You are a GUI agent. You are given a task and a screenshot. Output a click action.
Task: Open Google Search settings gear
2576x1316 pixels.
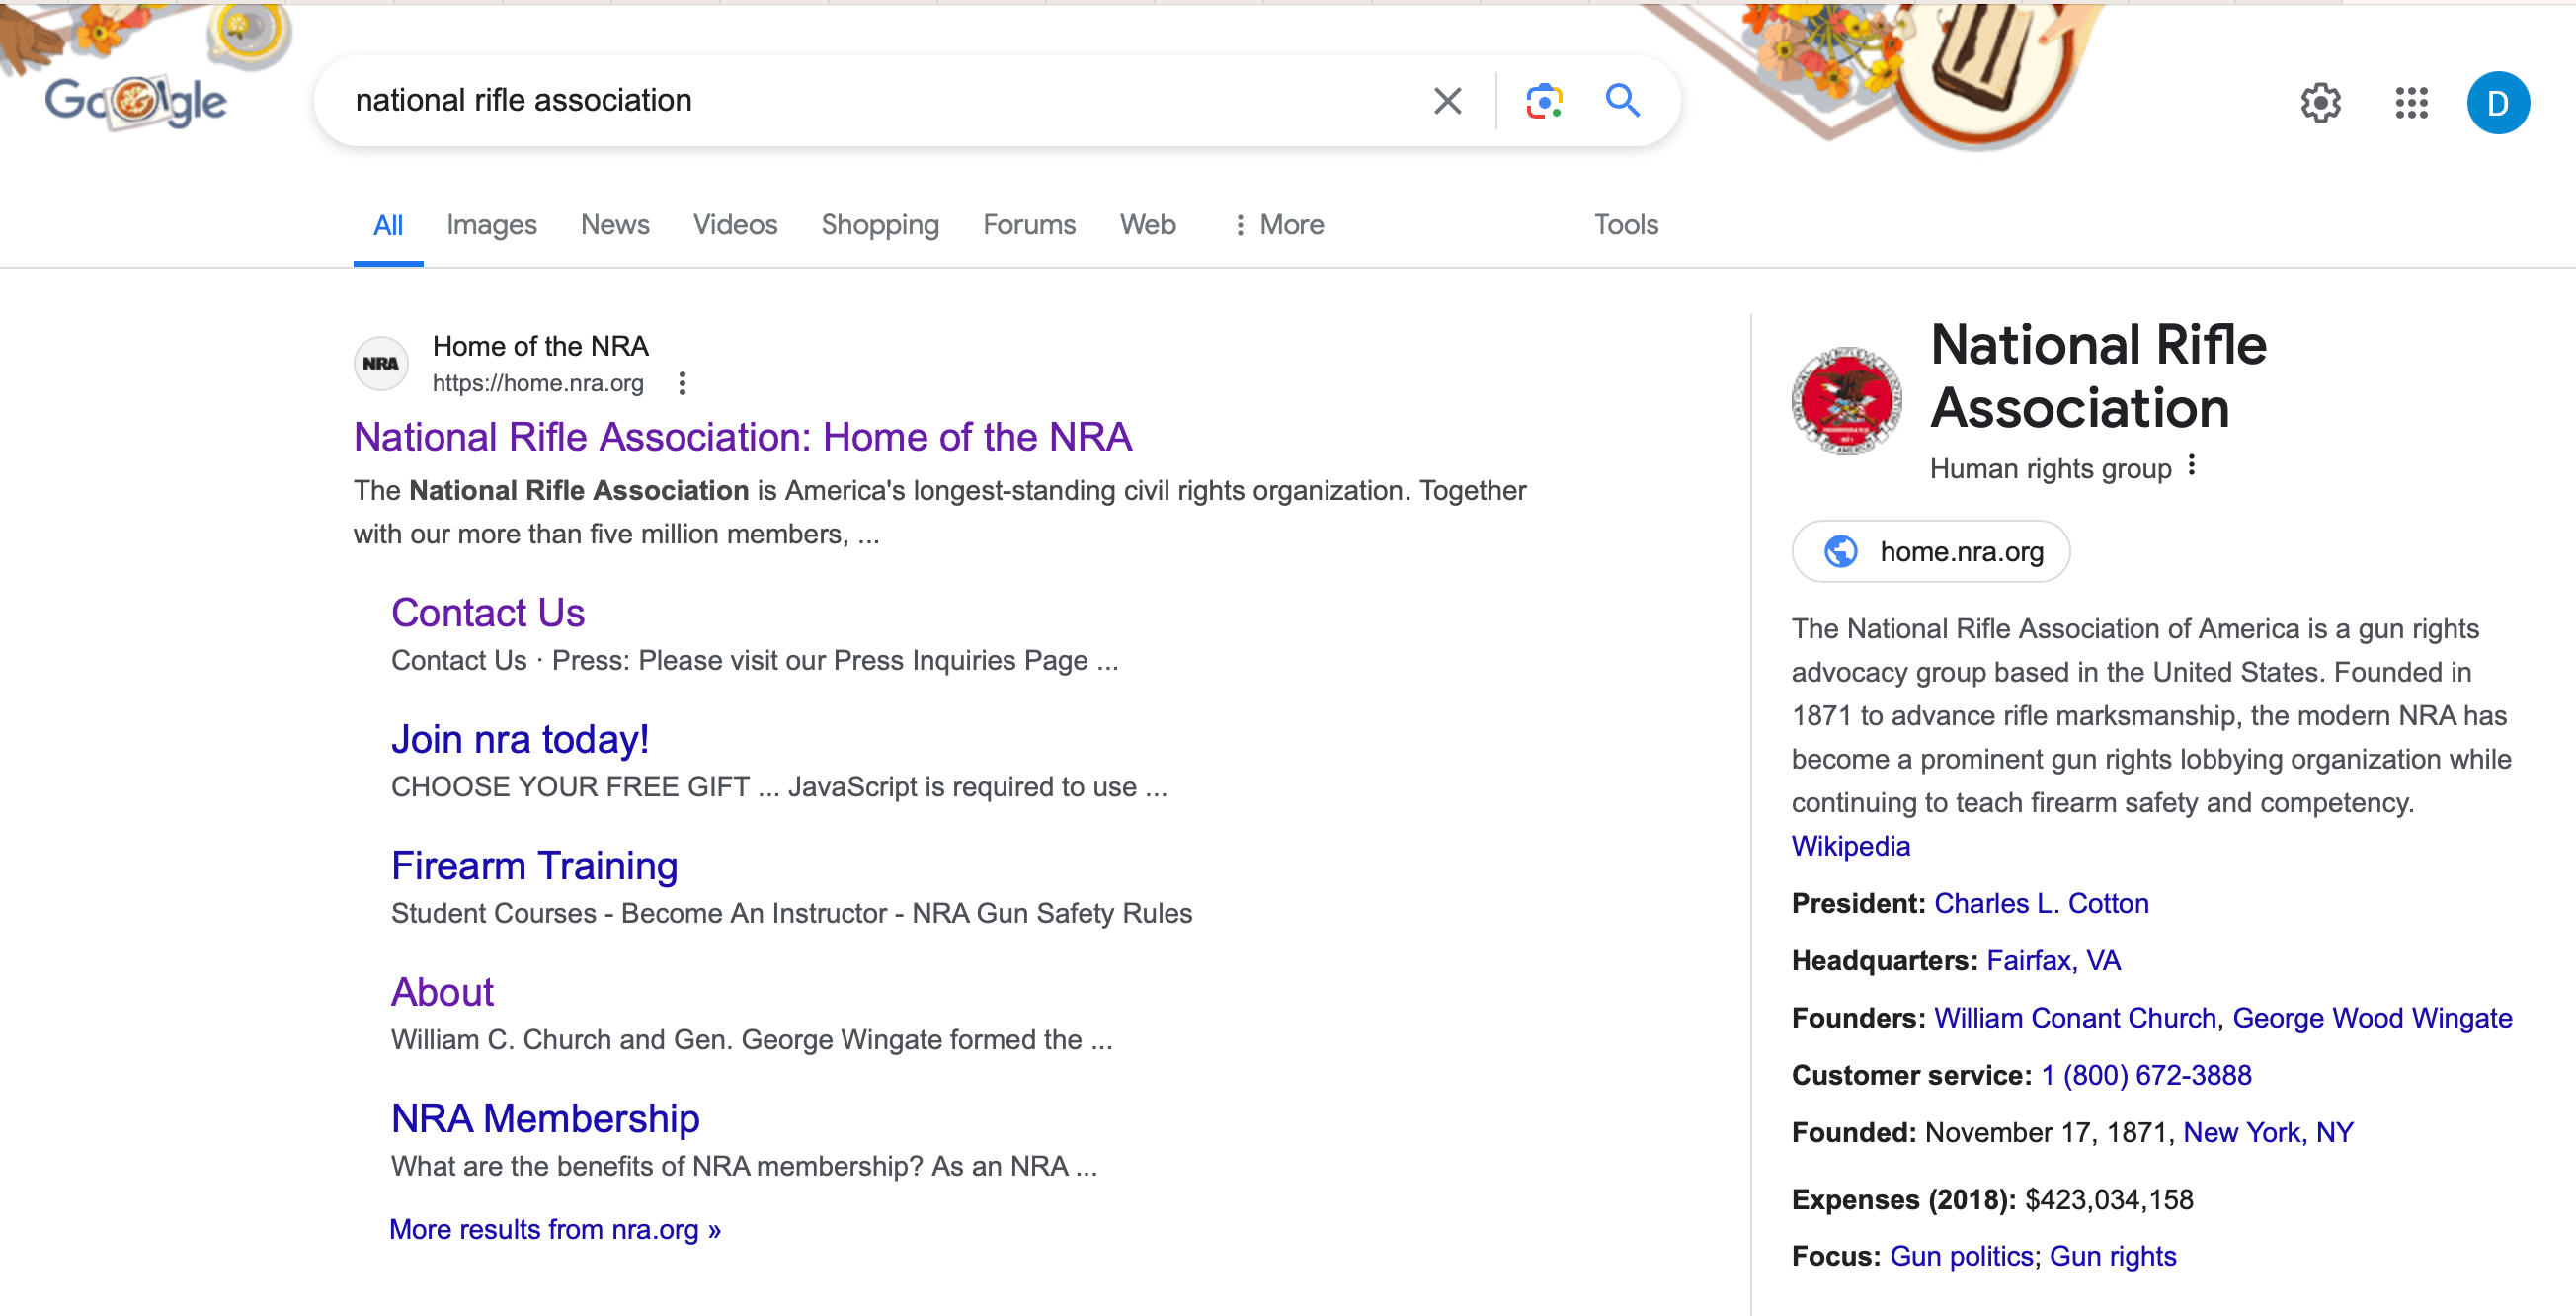click(2321, 102)
